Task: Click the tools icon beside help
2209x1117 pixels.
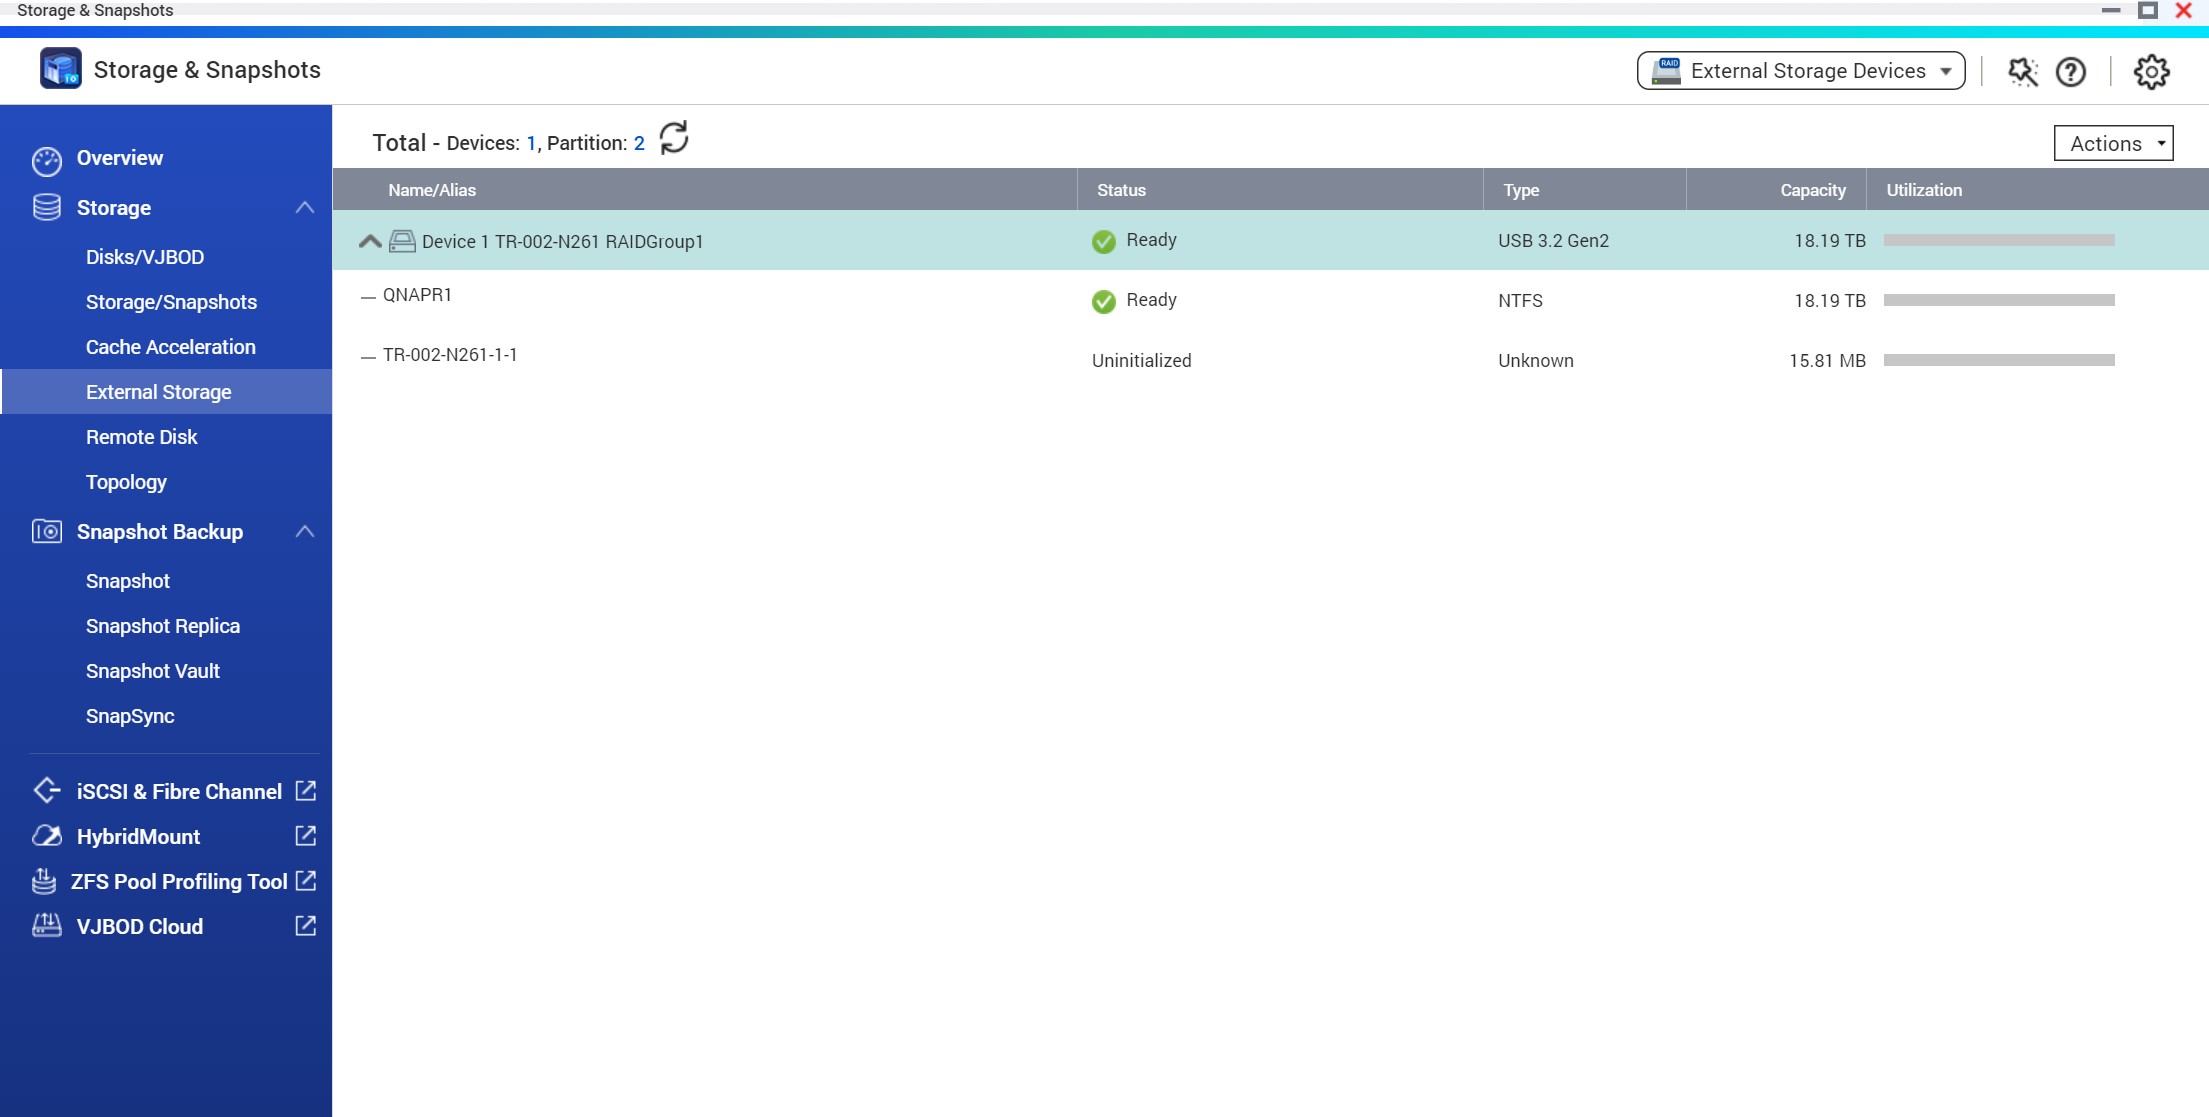Action: pyautogui.click(x=2022, y=71)
